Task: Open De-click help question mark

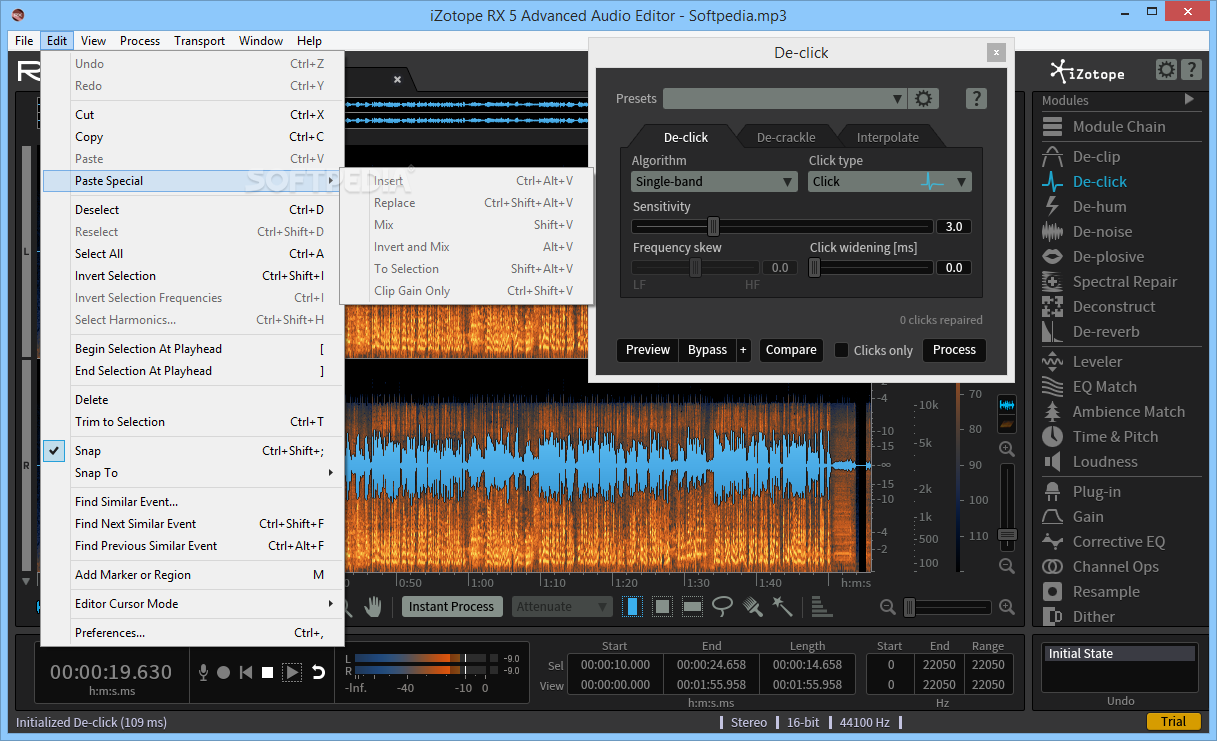Action: (x=977, y=98)
